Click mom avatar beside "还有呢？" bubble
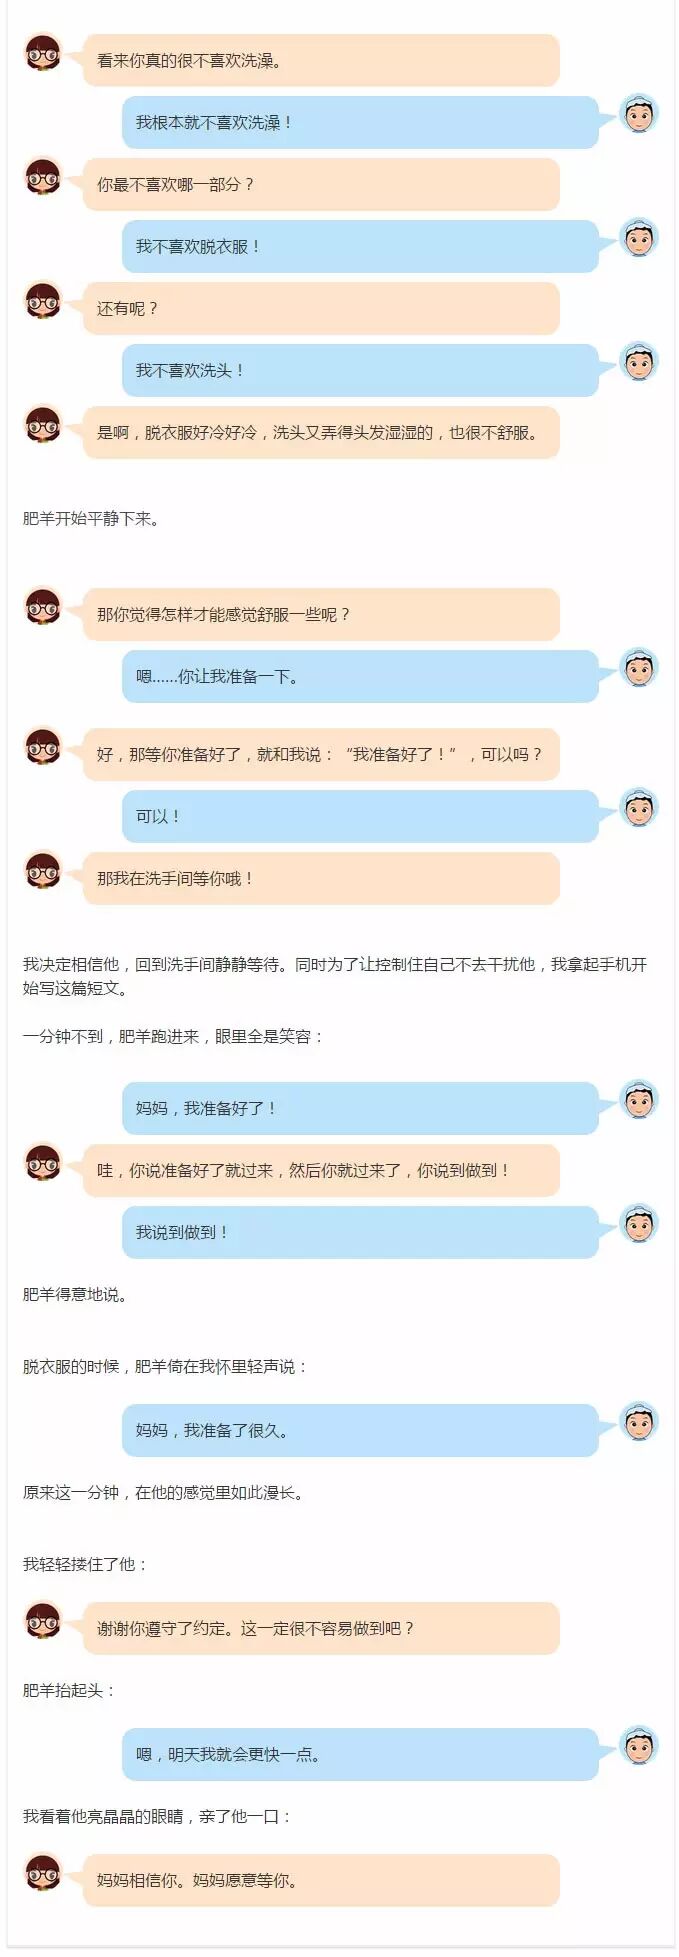The image size is (679, 1957). click(43, 300)
